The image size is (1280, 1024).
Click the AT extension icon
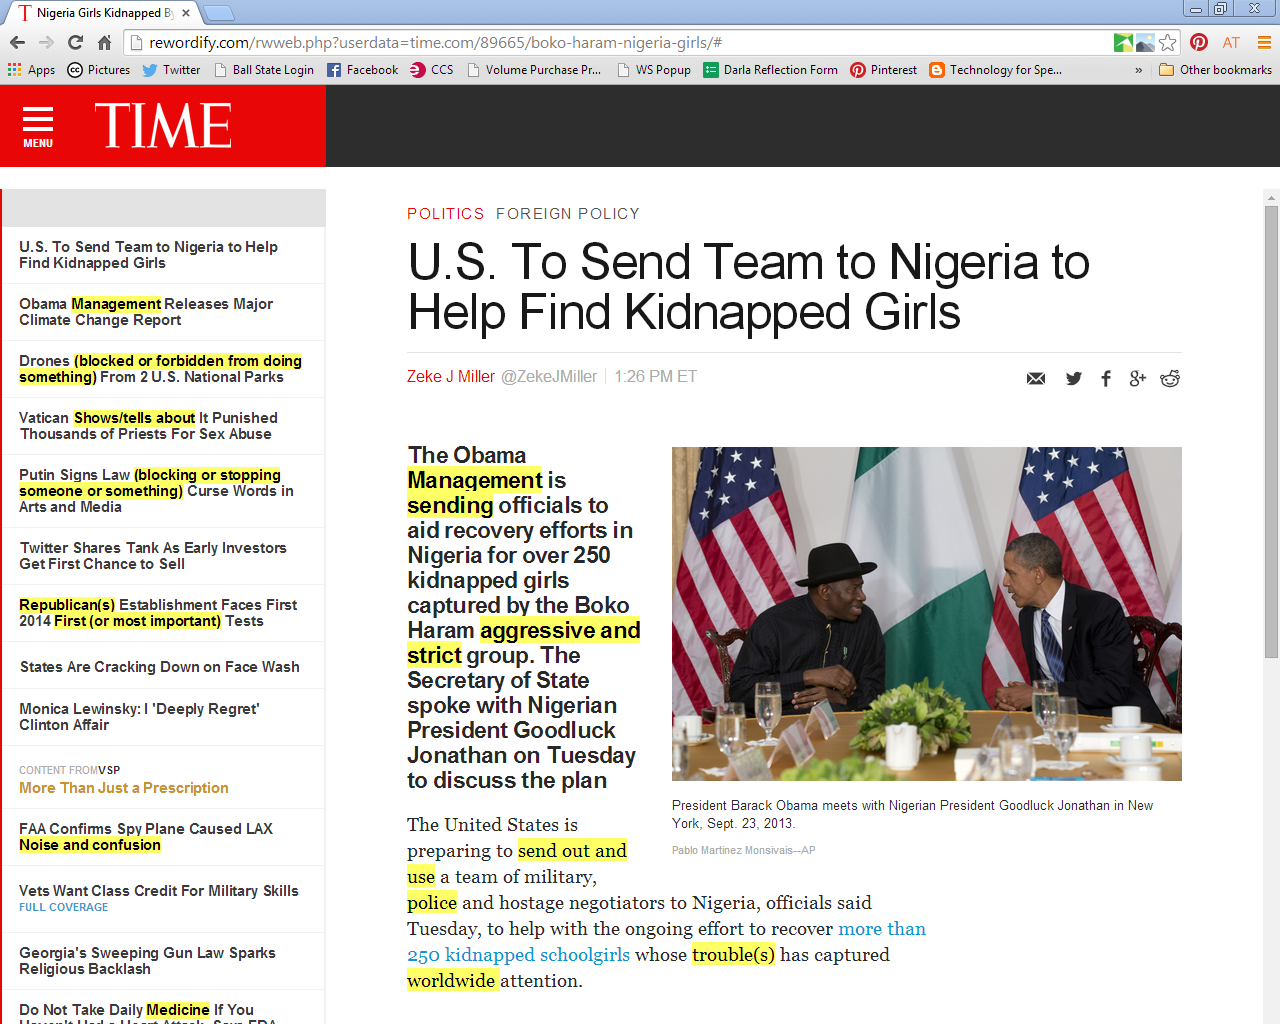[x=1231, y=42]
